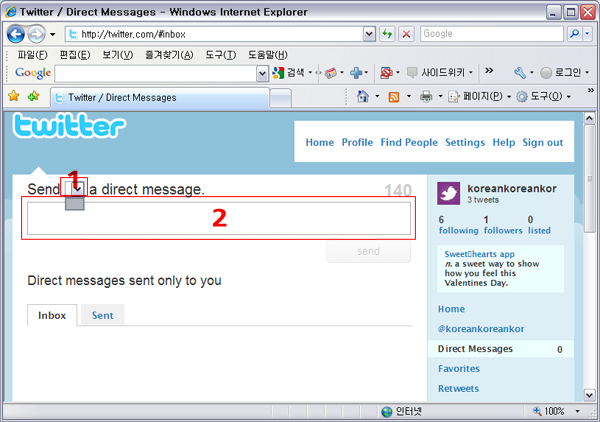The width and height of the screenshot is (600, 422).
Task: Open the 도움말(H) menu
Action: tap(267, 55)
